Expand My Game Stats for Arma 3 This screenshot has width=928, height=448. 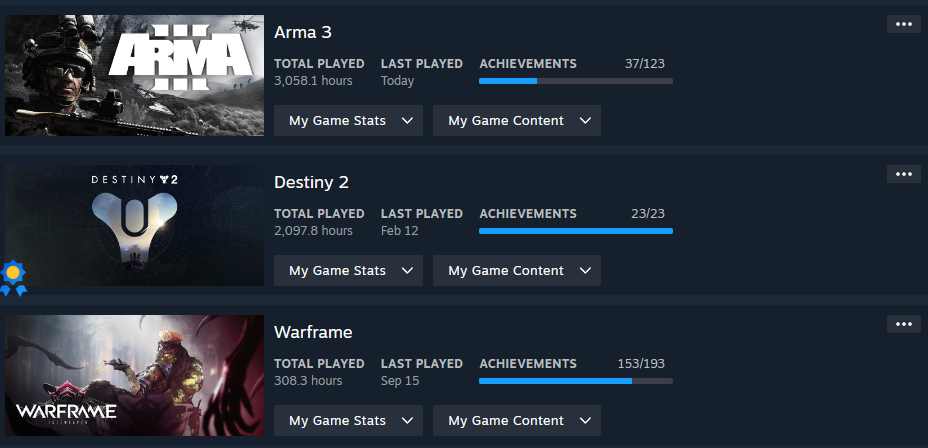pyautogui.click(x=348, y=121)
